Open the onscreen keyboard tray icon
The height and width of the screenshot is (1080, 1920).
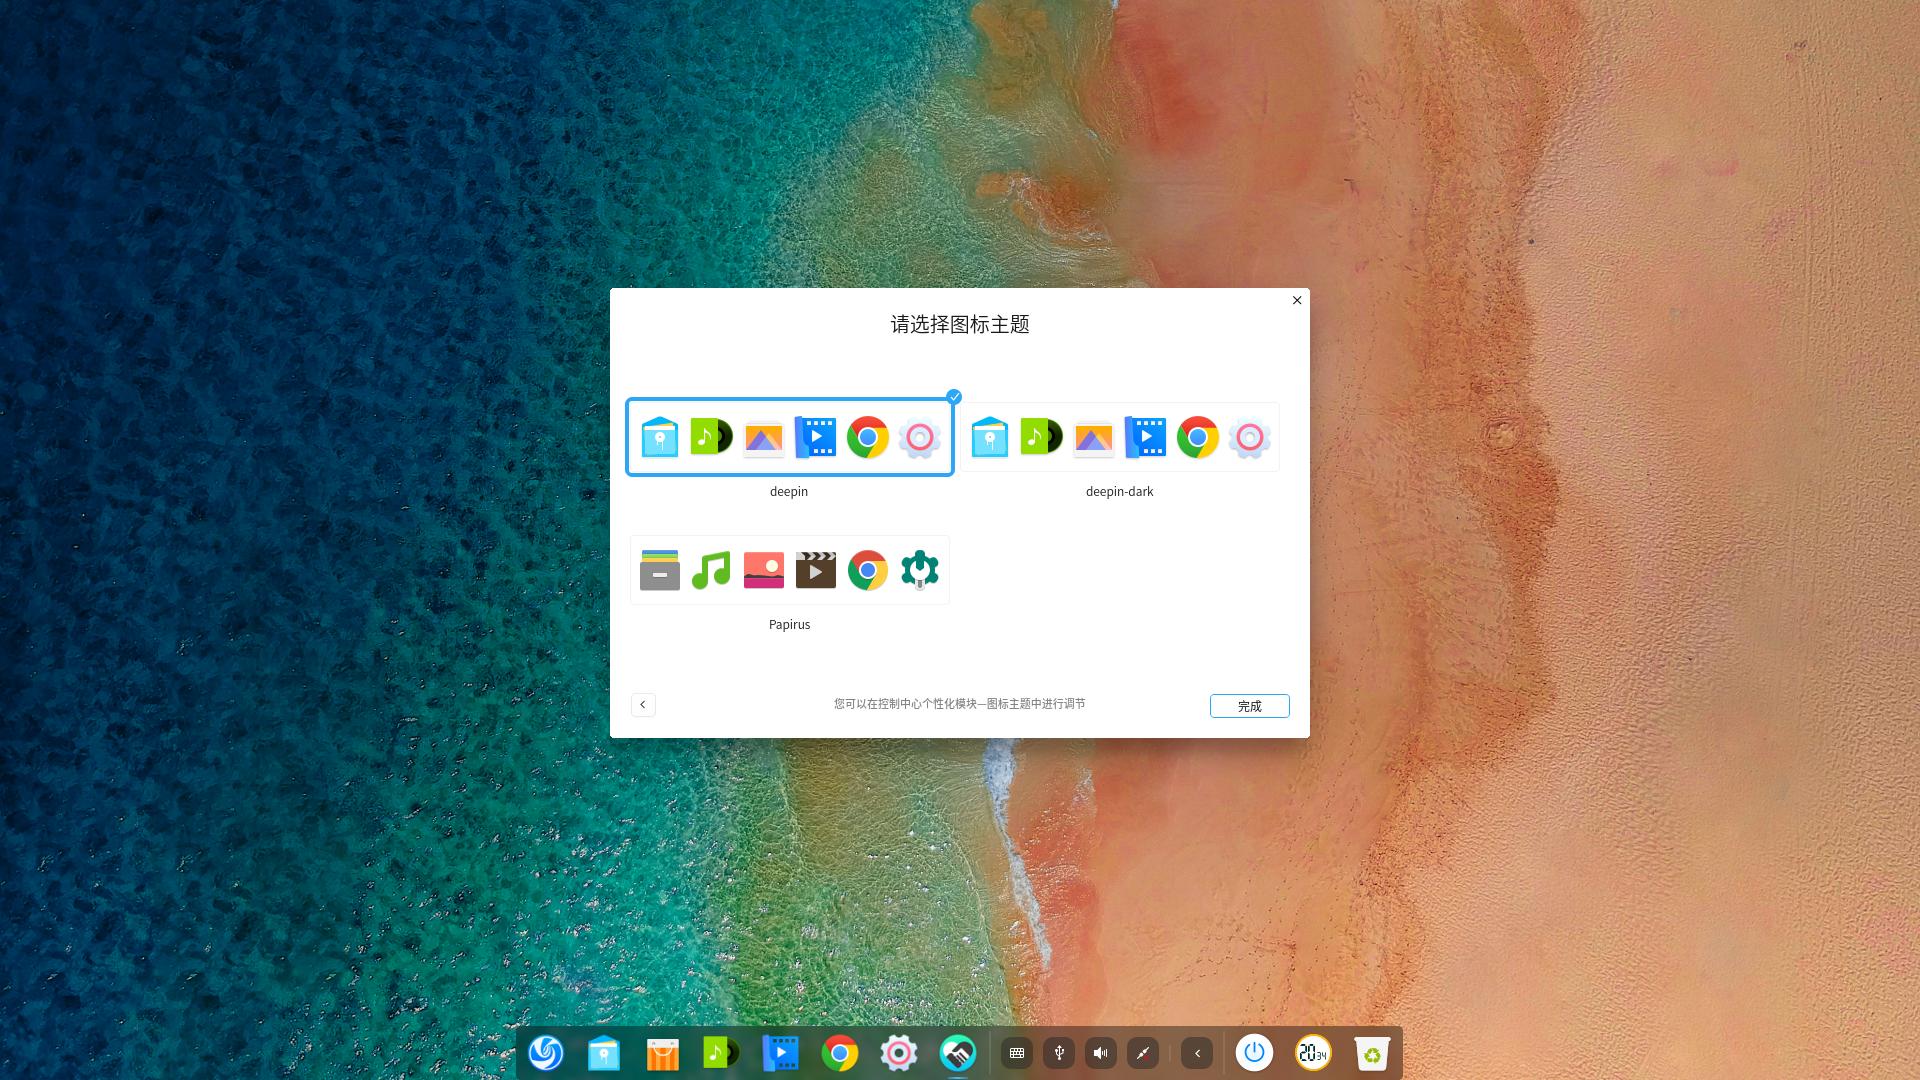coord(1017,1053)
